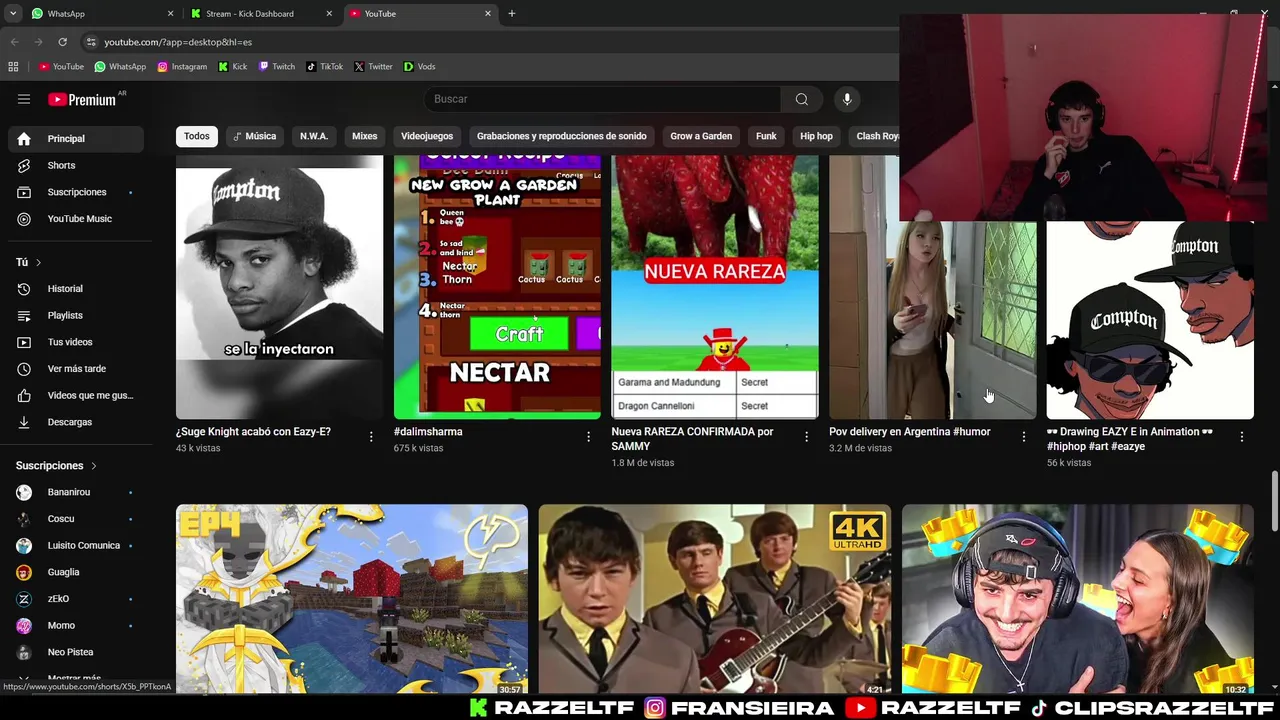Open Ver más tarde list
Screen dimensions: 1280x720
[x=76, y=369]
